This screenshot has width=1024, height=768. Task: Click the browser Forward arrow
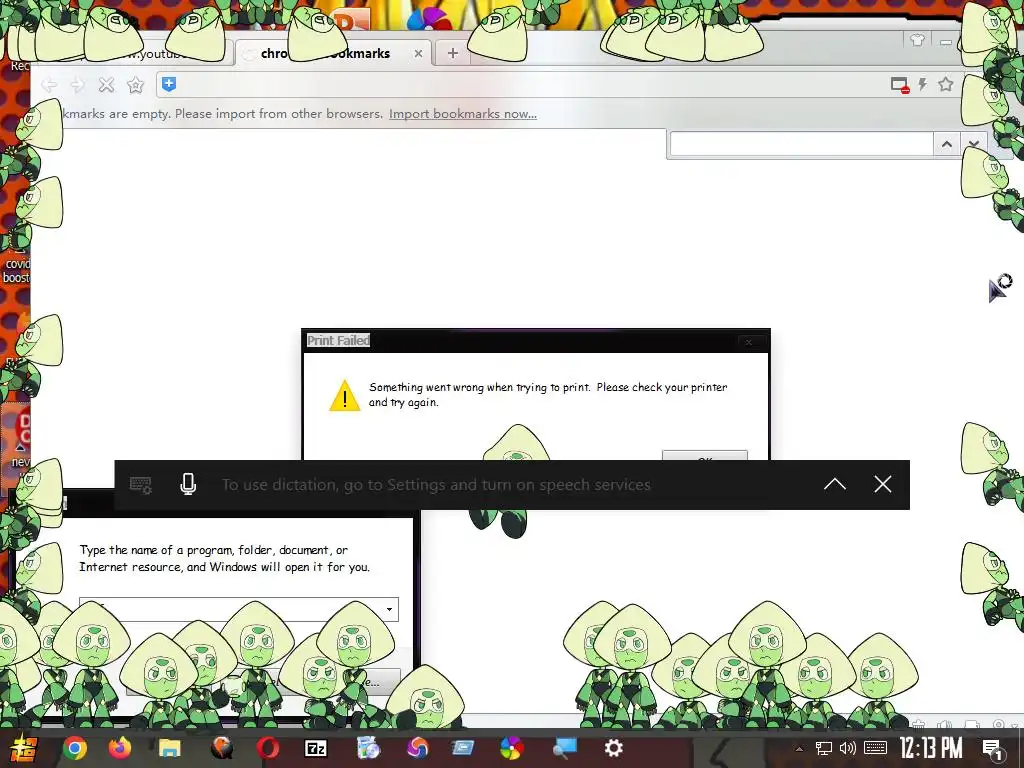(78, 85)
